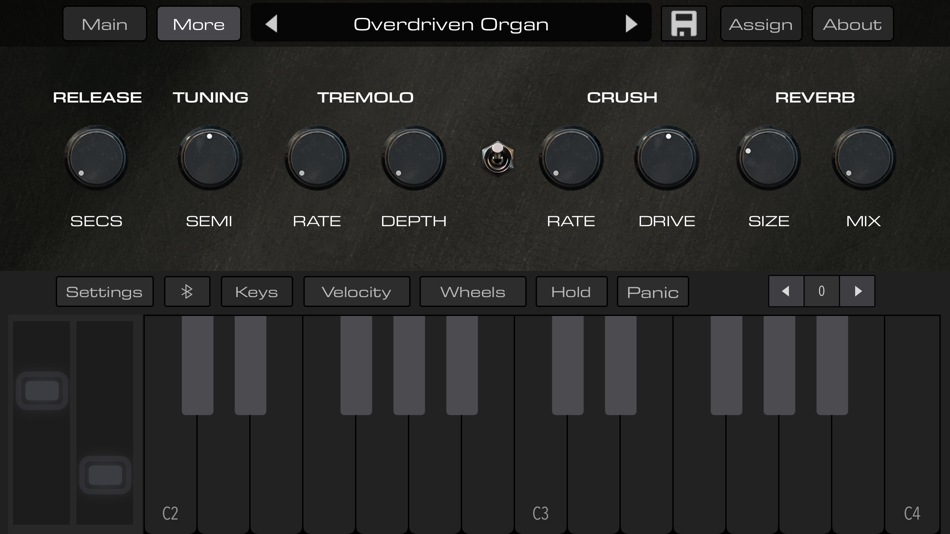This screenshot has width=950, height=534.
Task: Play the G#3 black key
Action: click(x=779, y=365)
